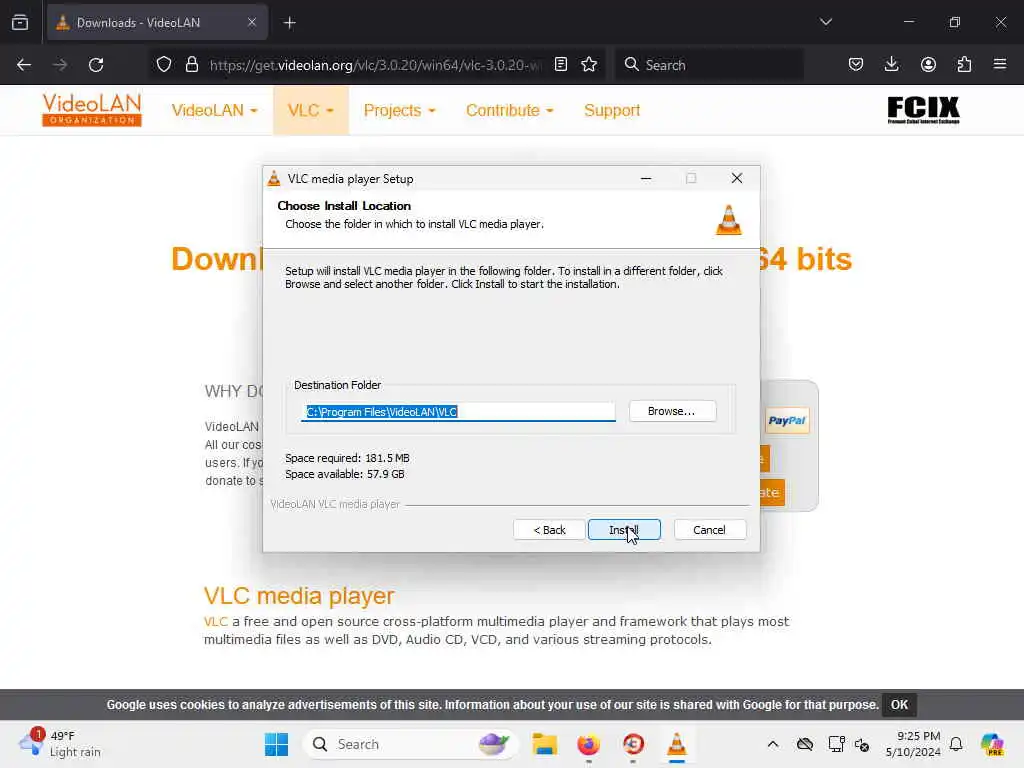Minimize the VLC media player Setup window
1024x768 pixels.
coord(646,178)
